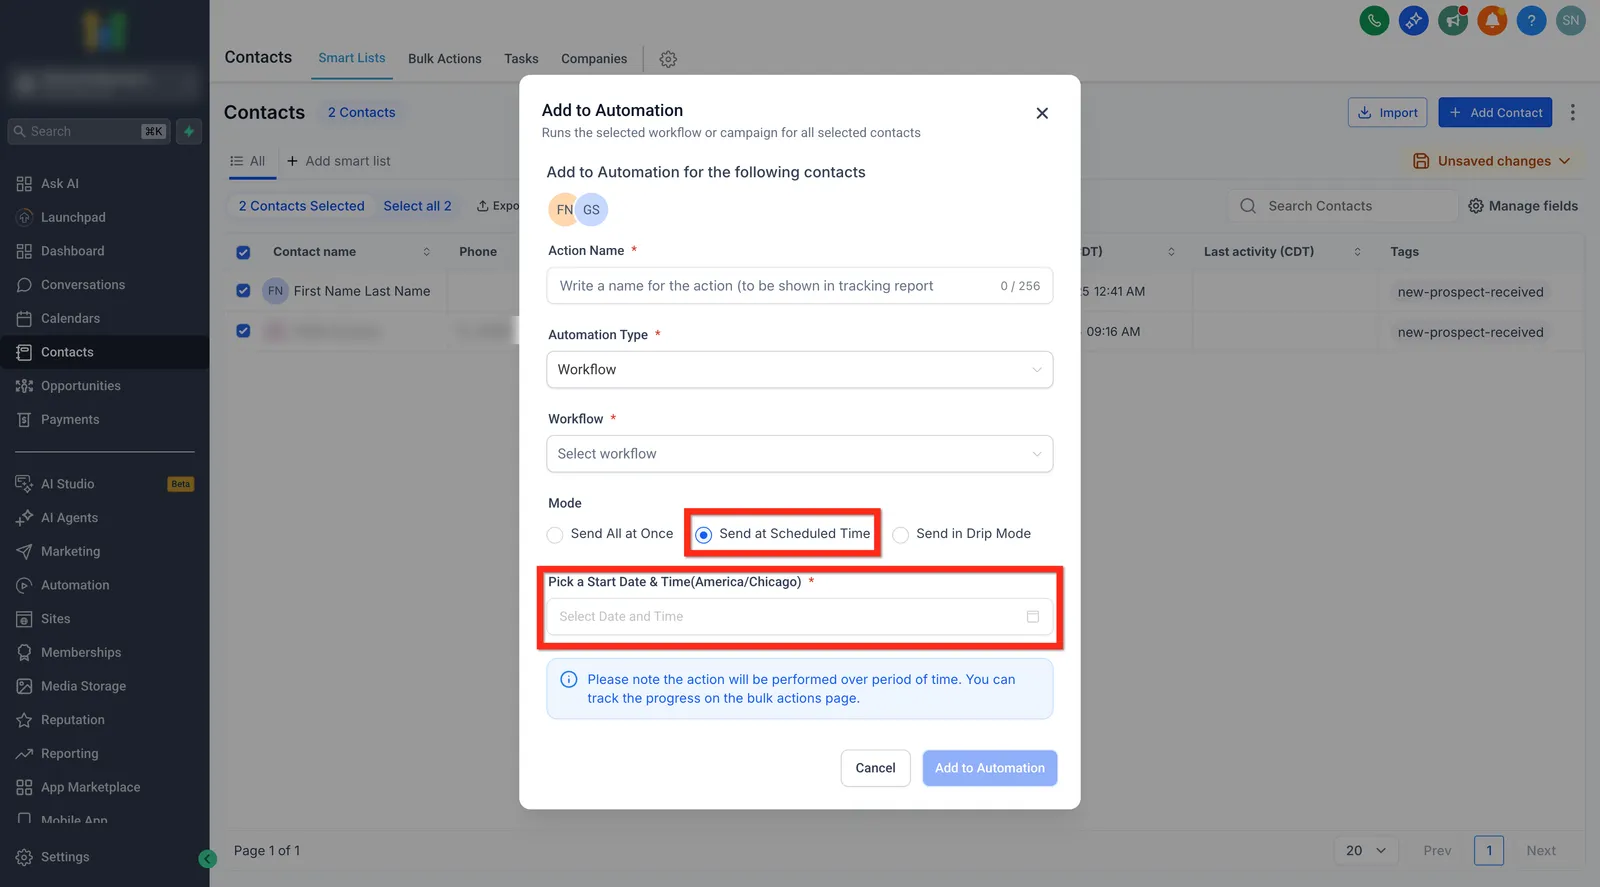Screen dimensions: 1600x887
Task: Open Ask AI in sidebar
Action: point(60,184)
